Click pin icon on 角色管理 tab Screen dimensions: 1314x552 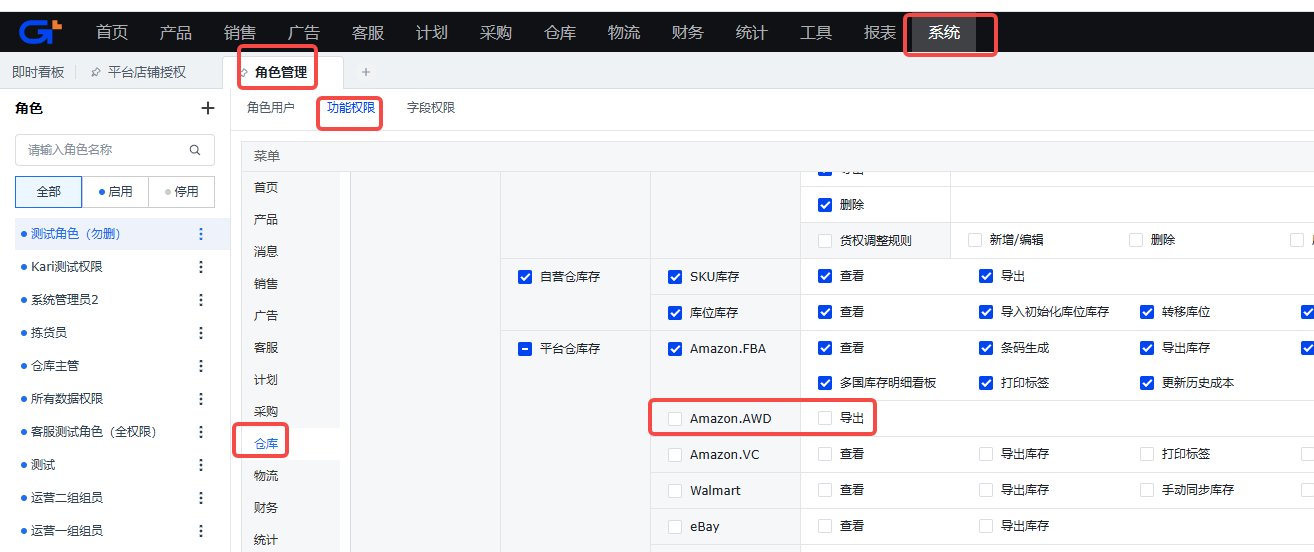click(x=243, y=72)
